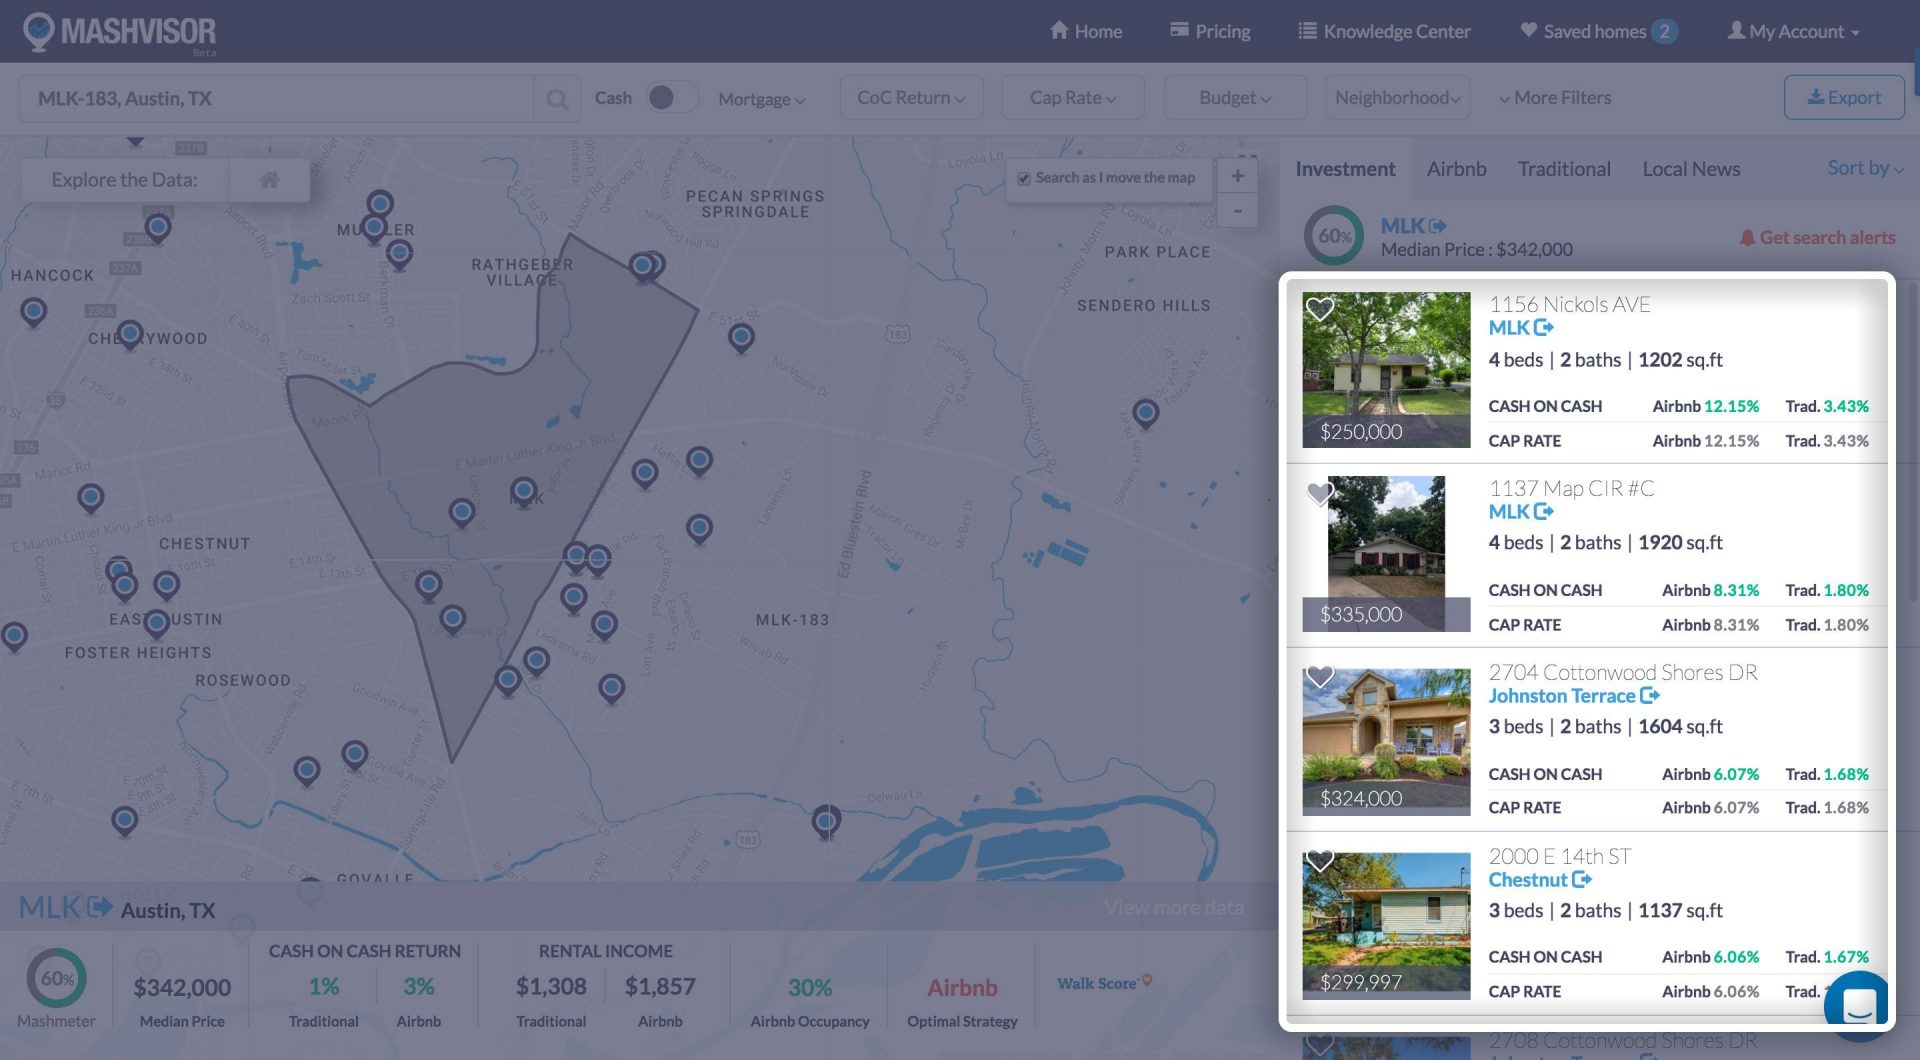
Task: Click the search magnifier icon
Action: 557,99
